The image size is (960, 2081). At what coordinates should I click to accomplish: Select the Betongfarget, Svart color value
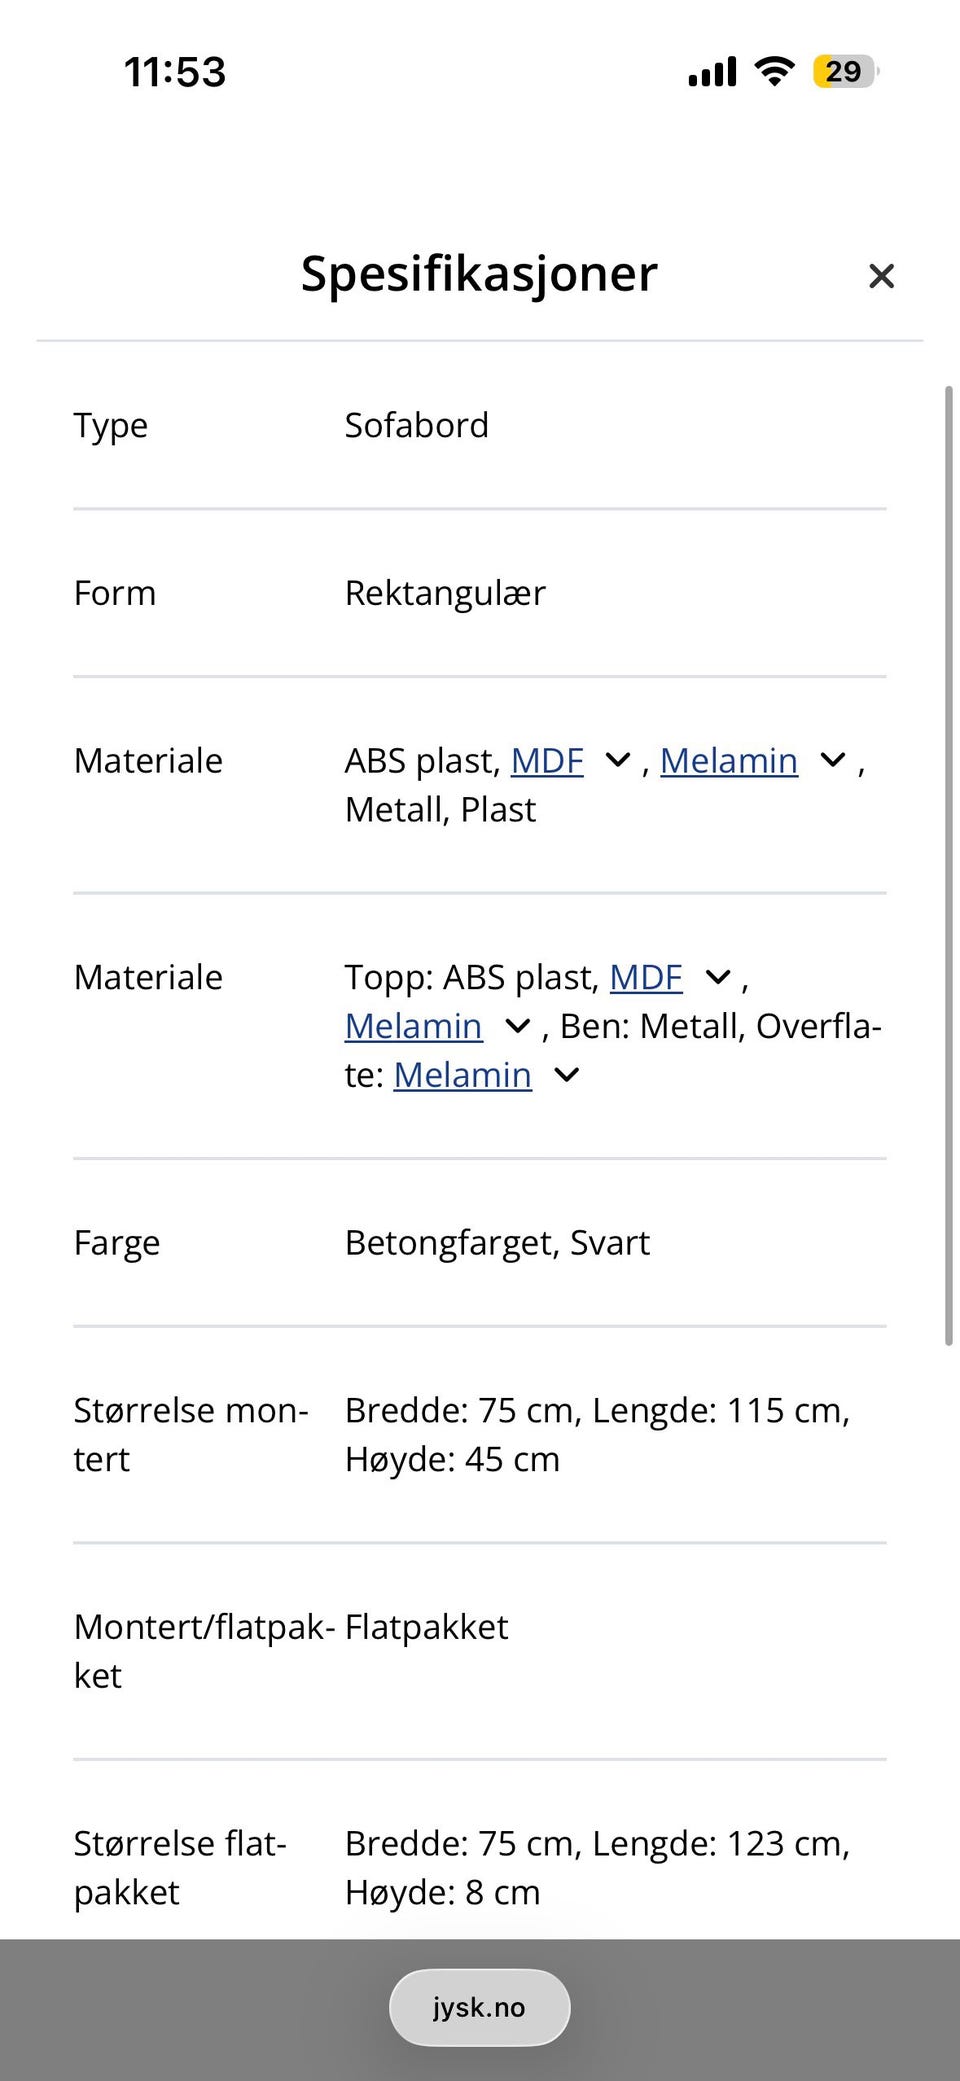tap(497, 1243)
